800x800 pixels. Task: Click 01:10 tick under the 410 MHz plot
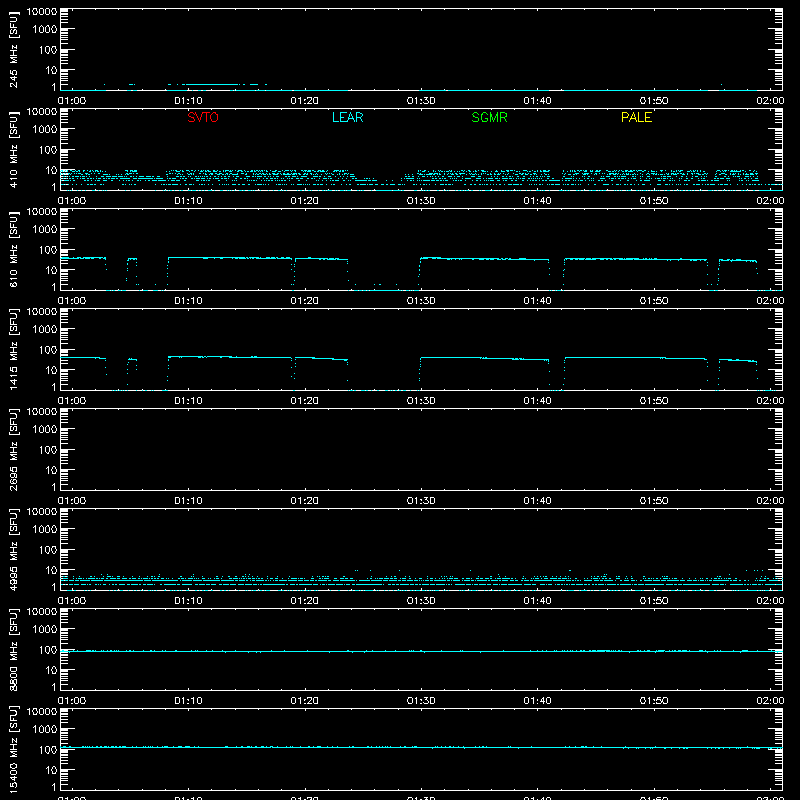188,201
